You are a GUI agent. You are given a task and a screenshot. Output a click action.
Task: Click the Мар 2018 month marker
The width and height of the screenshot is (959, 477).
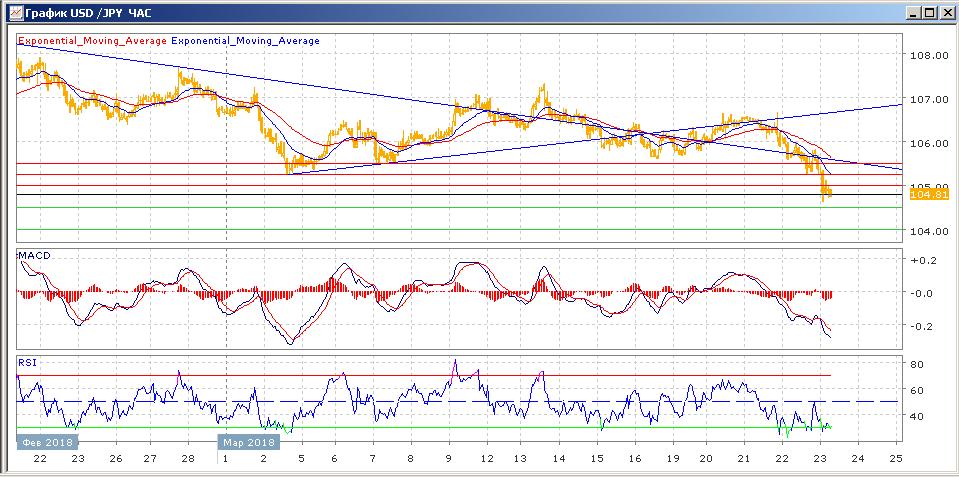click(x=246, y=441)
